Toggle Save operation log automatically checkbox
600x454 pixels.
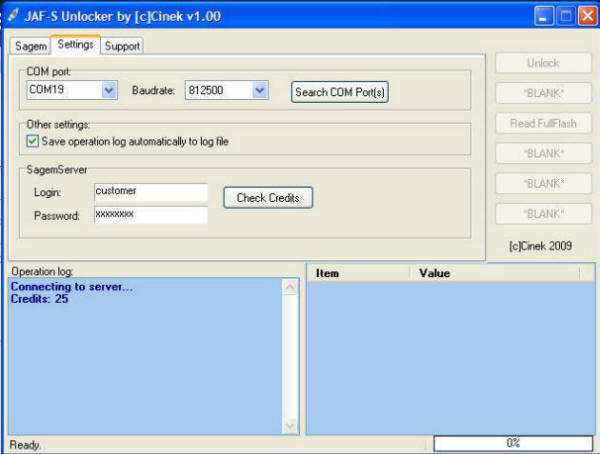click(33, 141)
